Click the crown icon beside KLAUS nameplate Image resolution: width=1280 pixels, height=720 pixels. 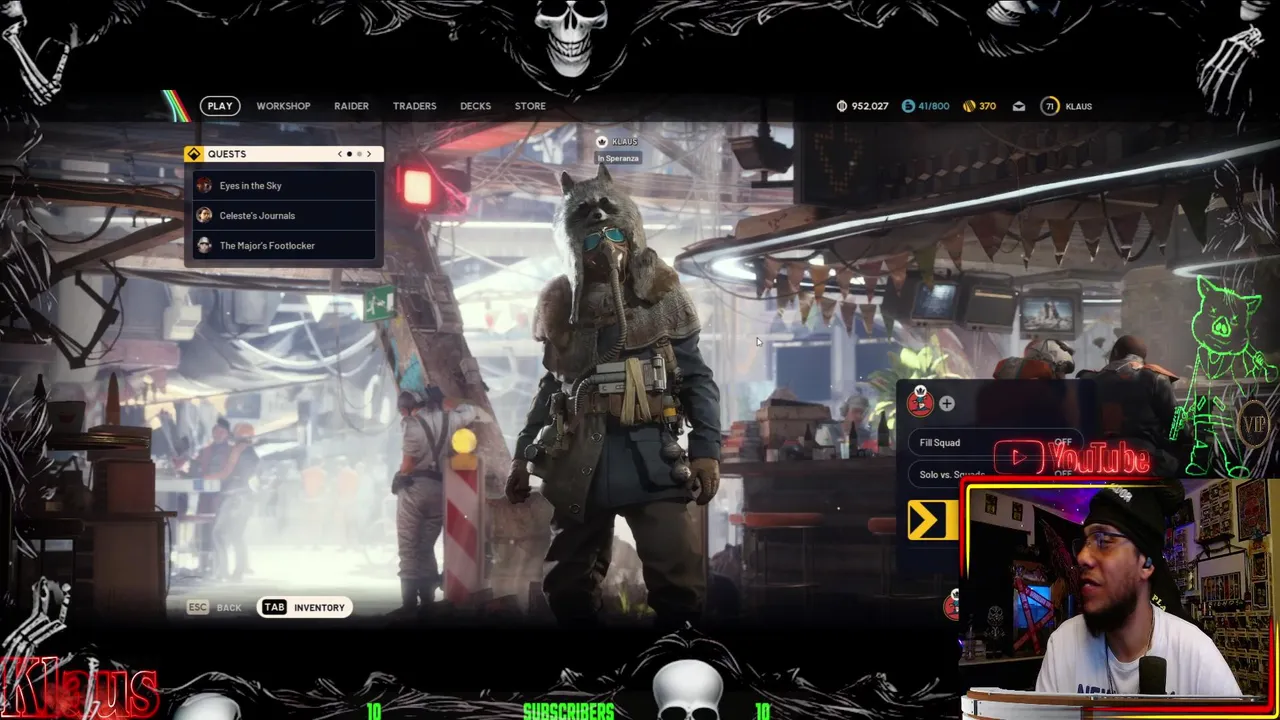pos(602,142)
